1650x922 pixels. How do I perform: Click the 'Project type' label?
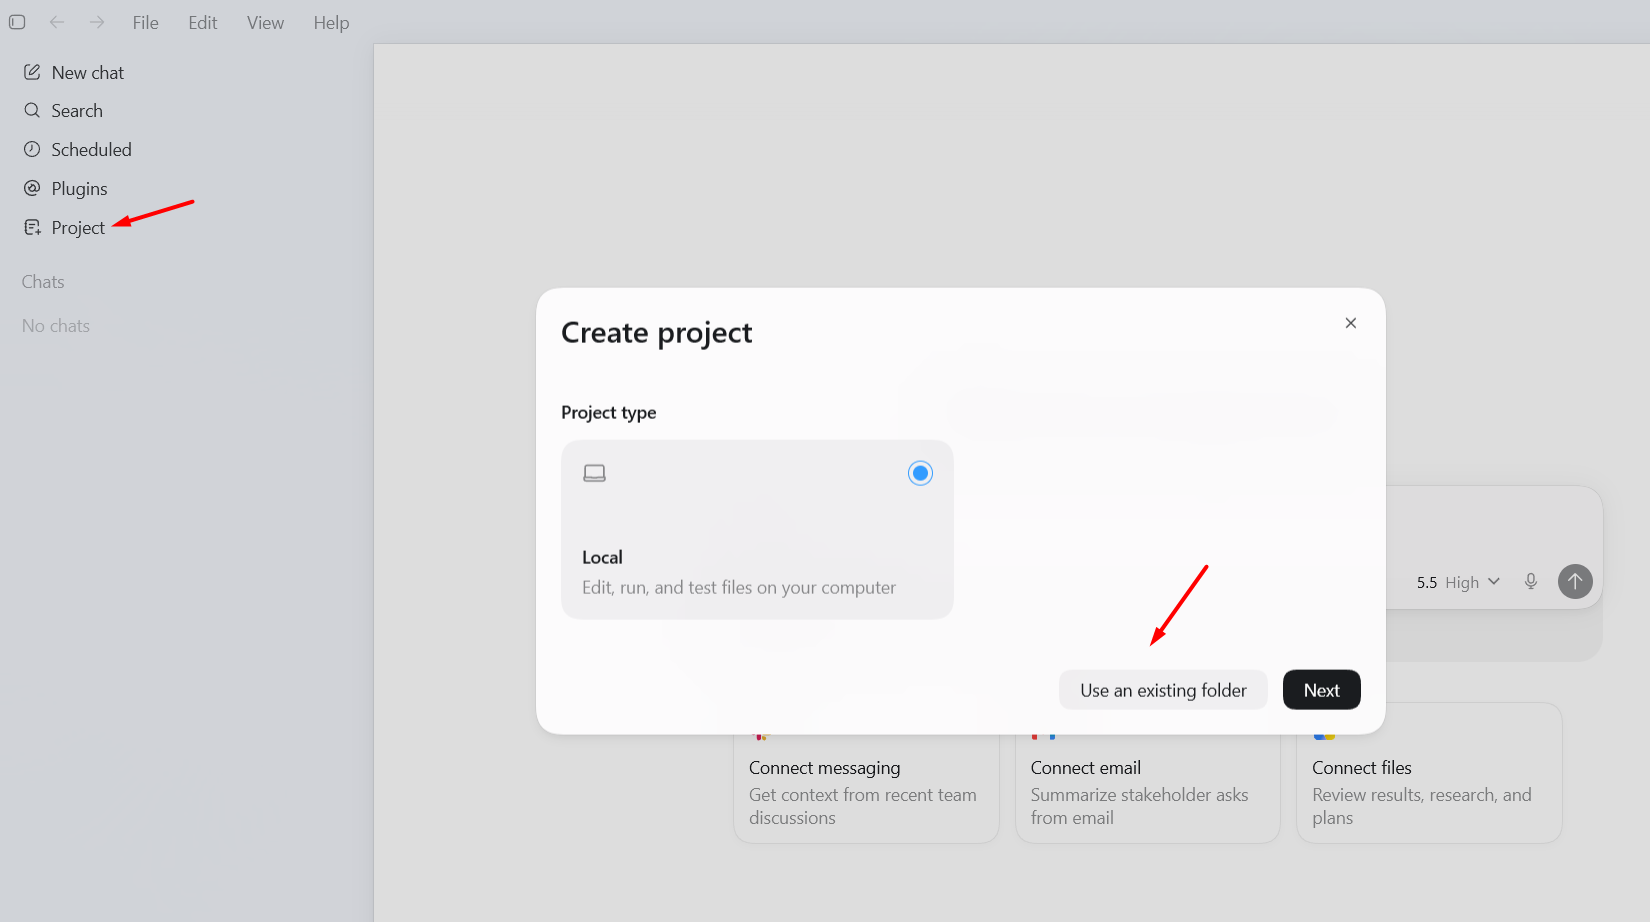tap(609, 413)
